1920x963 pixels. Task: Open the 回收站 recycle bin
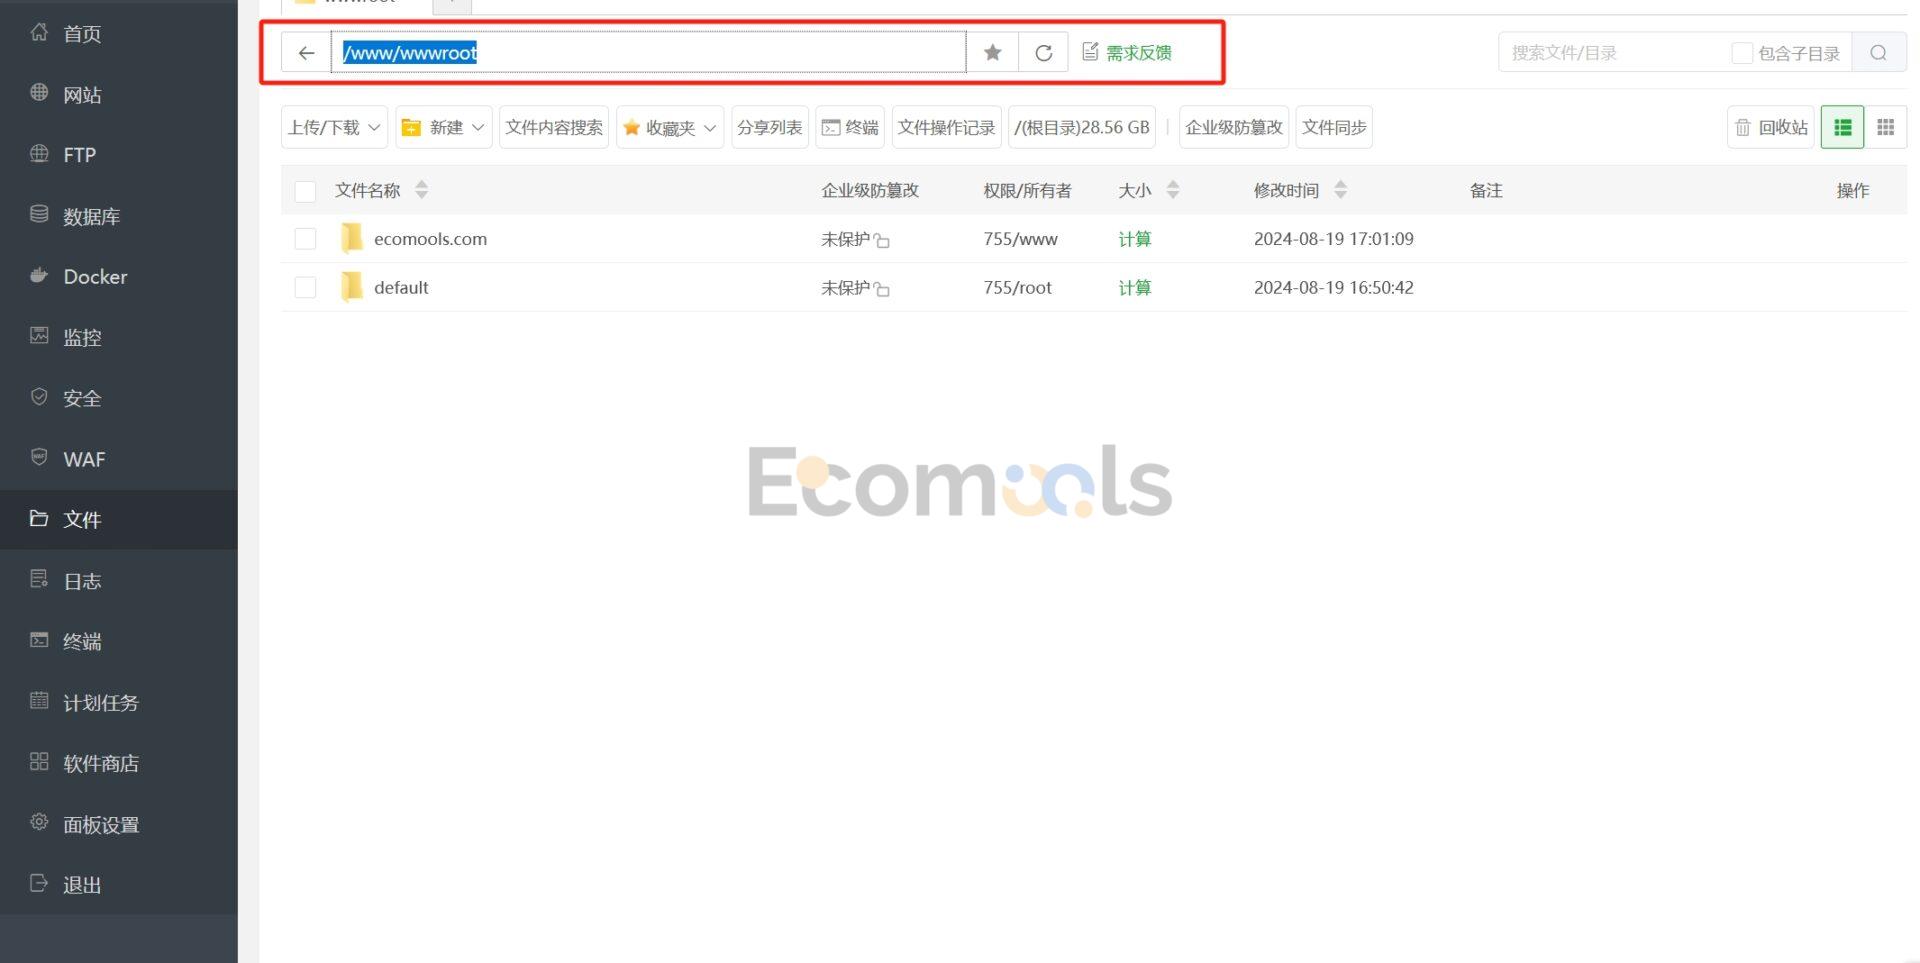point(1770,127)
